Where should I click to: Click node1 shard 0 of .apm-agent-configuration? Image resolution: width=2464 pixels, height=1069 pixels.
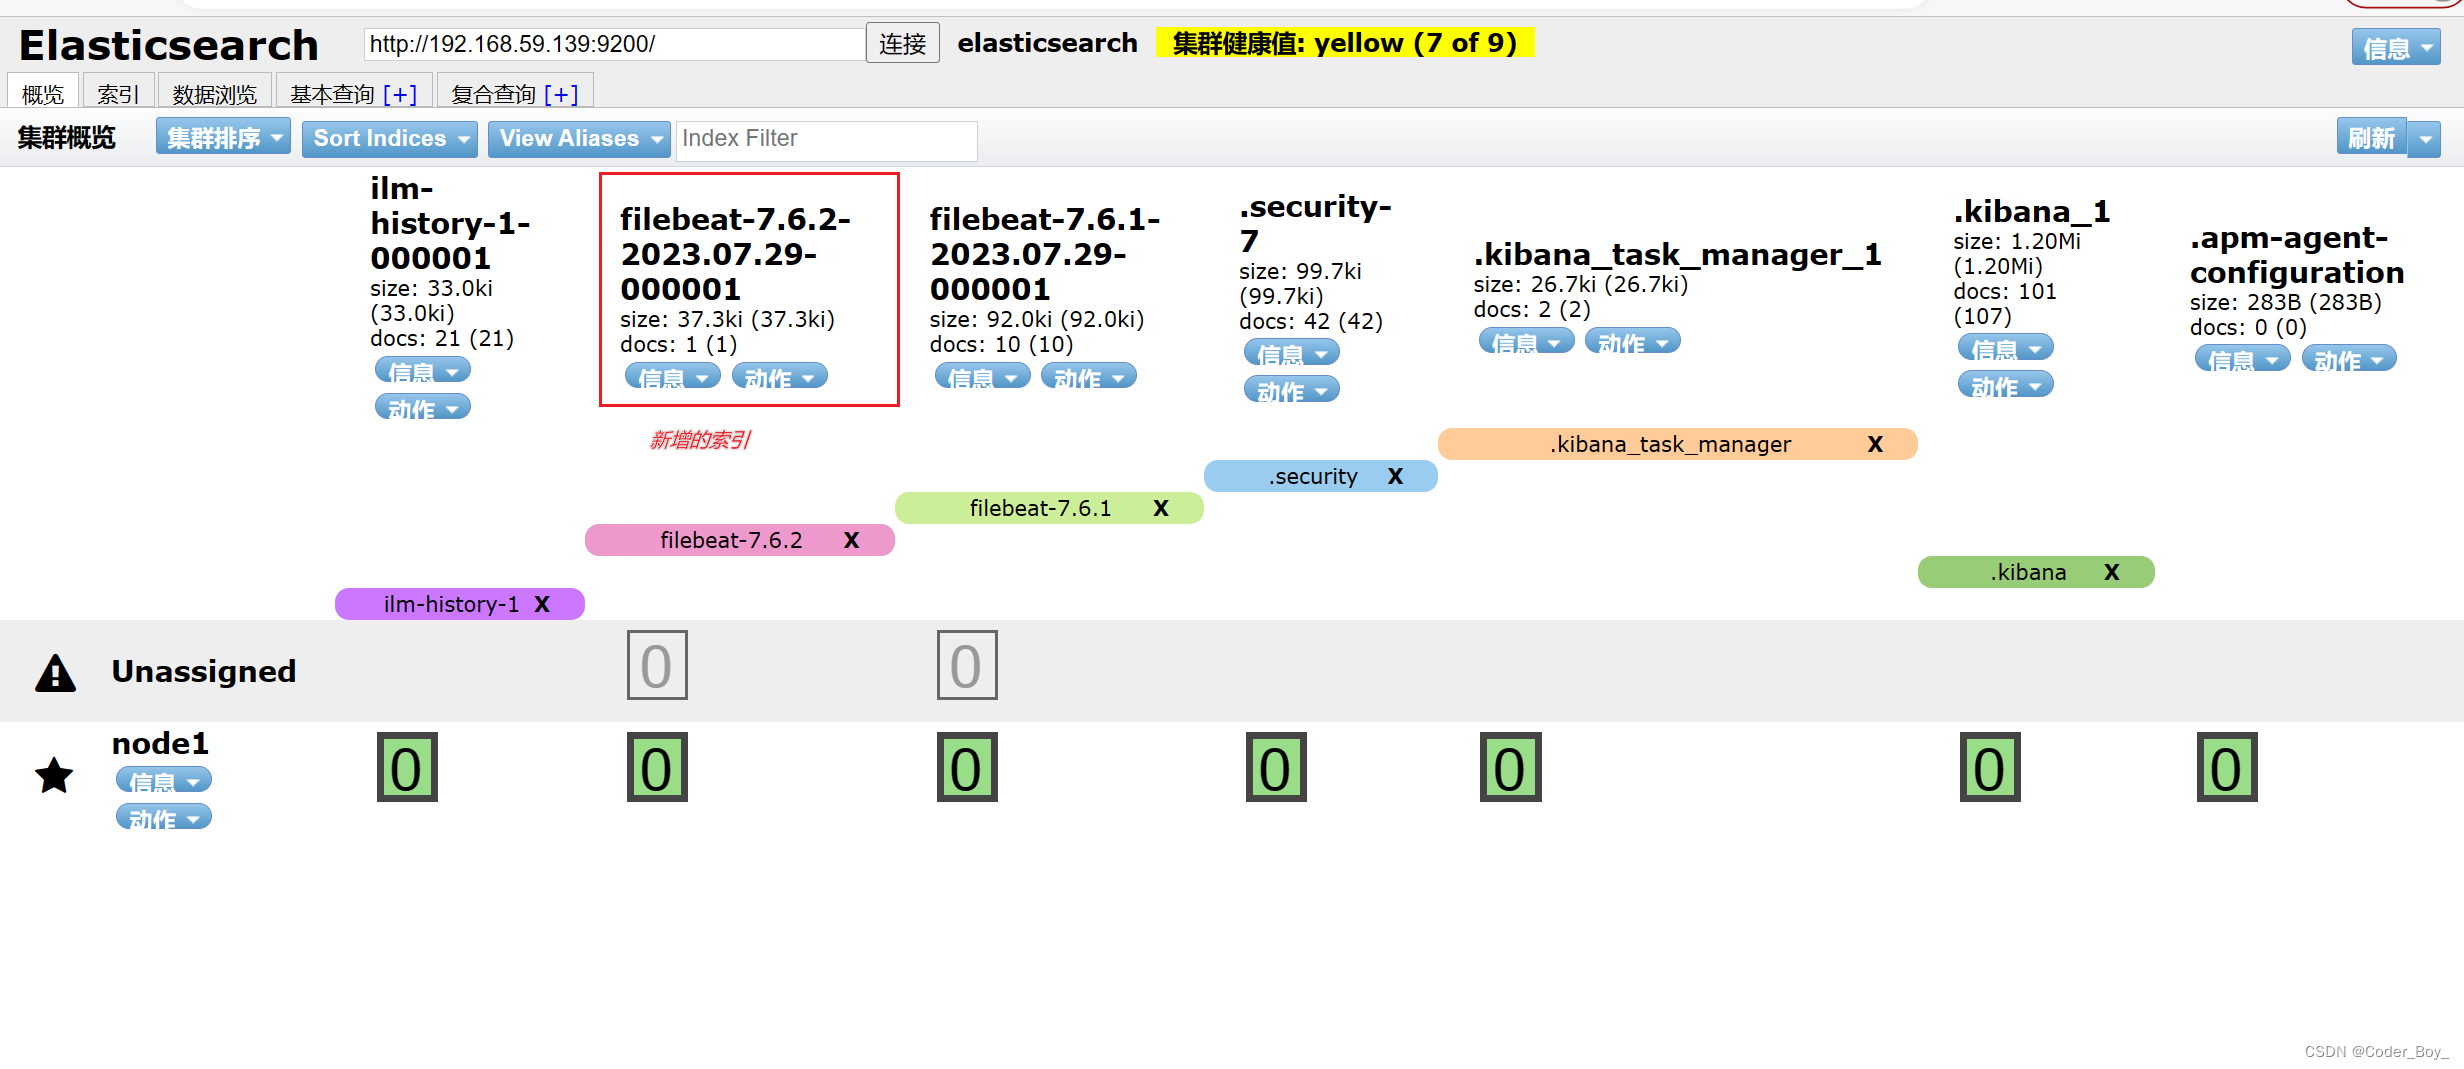[x=2227, y=767]
